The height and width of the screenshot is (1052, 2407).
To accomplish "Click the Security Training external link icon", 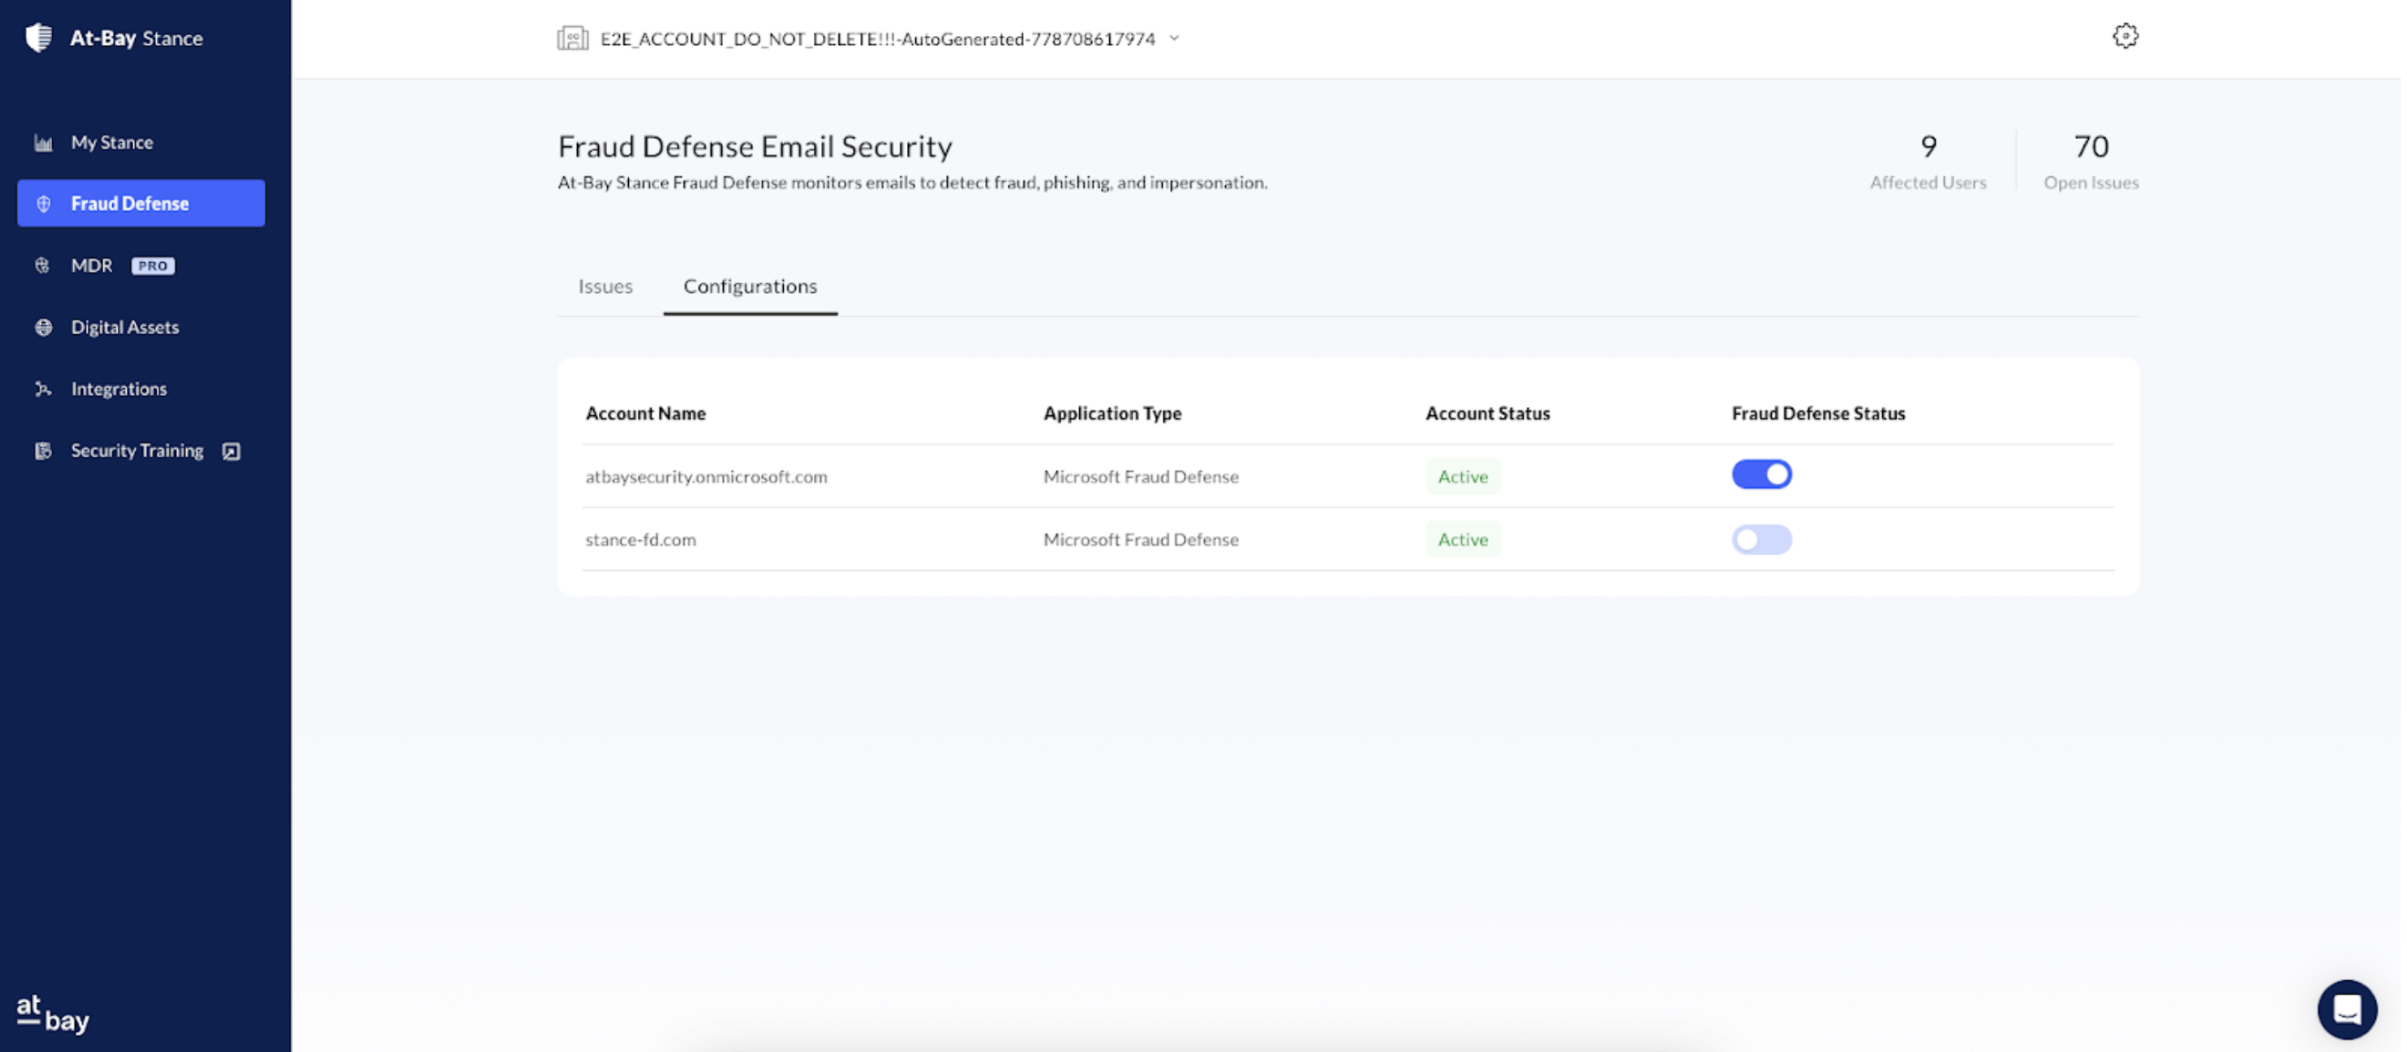I will pyautogui.click(x=231, y=451).
